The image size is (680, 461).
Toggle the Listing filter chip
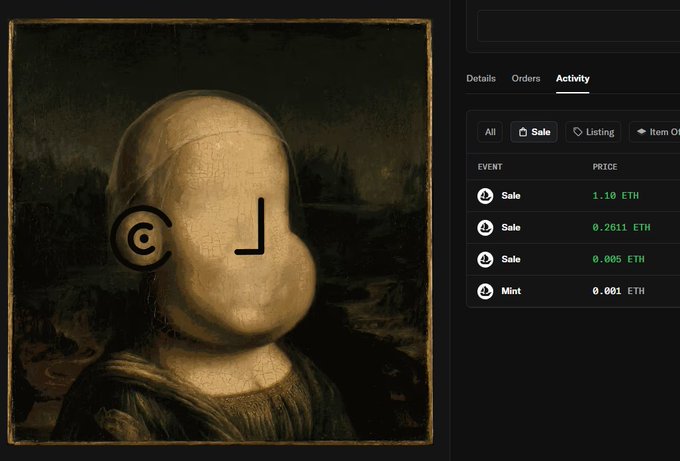point(593,132)
